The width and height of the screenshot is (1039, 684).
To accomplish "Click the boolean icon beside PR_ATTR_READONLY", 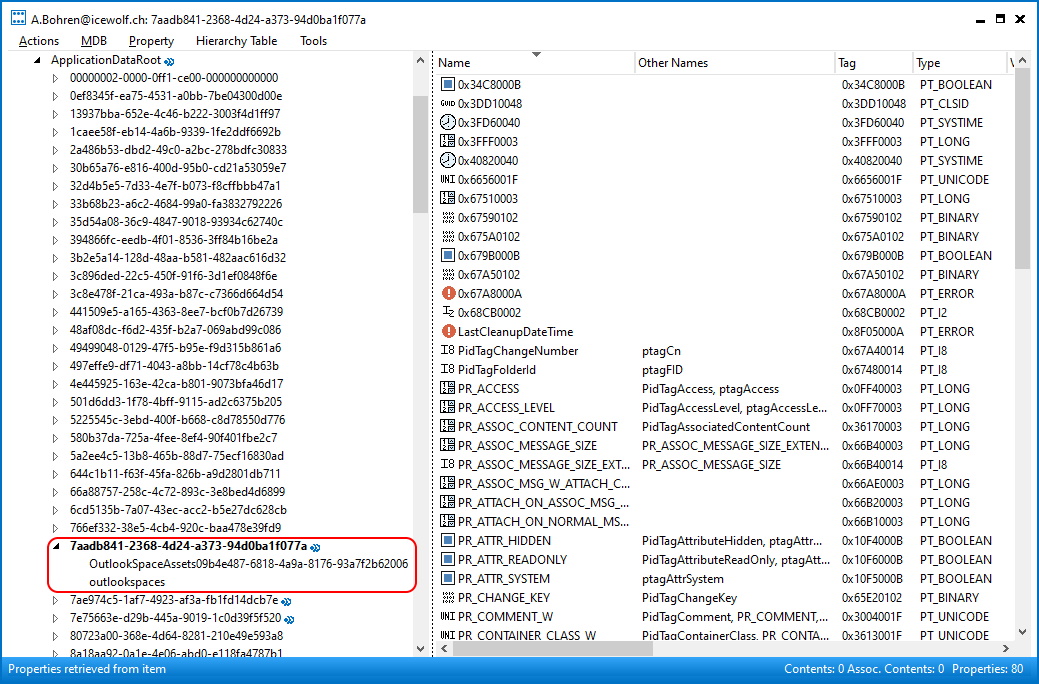I will click(x=448, y=559).
